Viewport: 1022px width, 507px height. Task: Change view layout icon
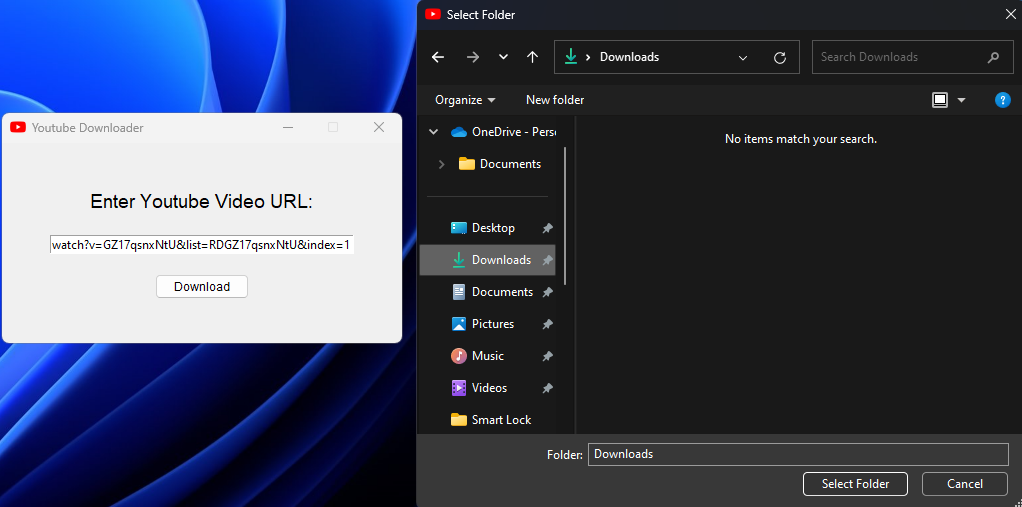click(940, 100)
